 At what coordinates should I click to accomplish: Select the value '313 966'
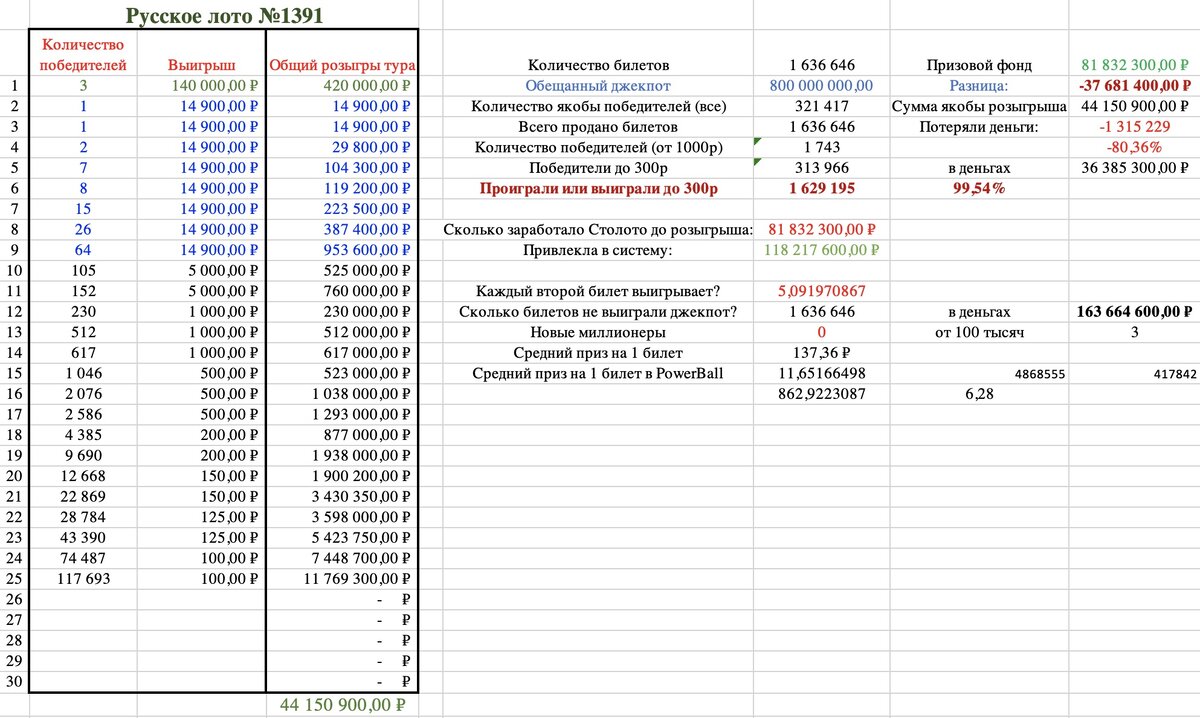click(x=821, y=168)
